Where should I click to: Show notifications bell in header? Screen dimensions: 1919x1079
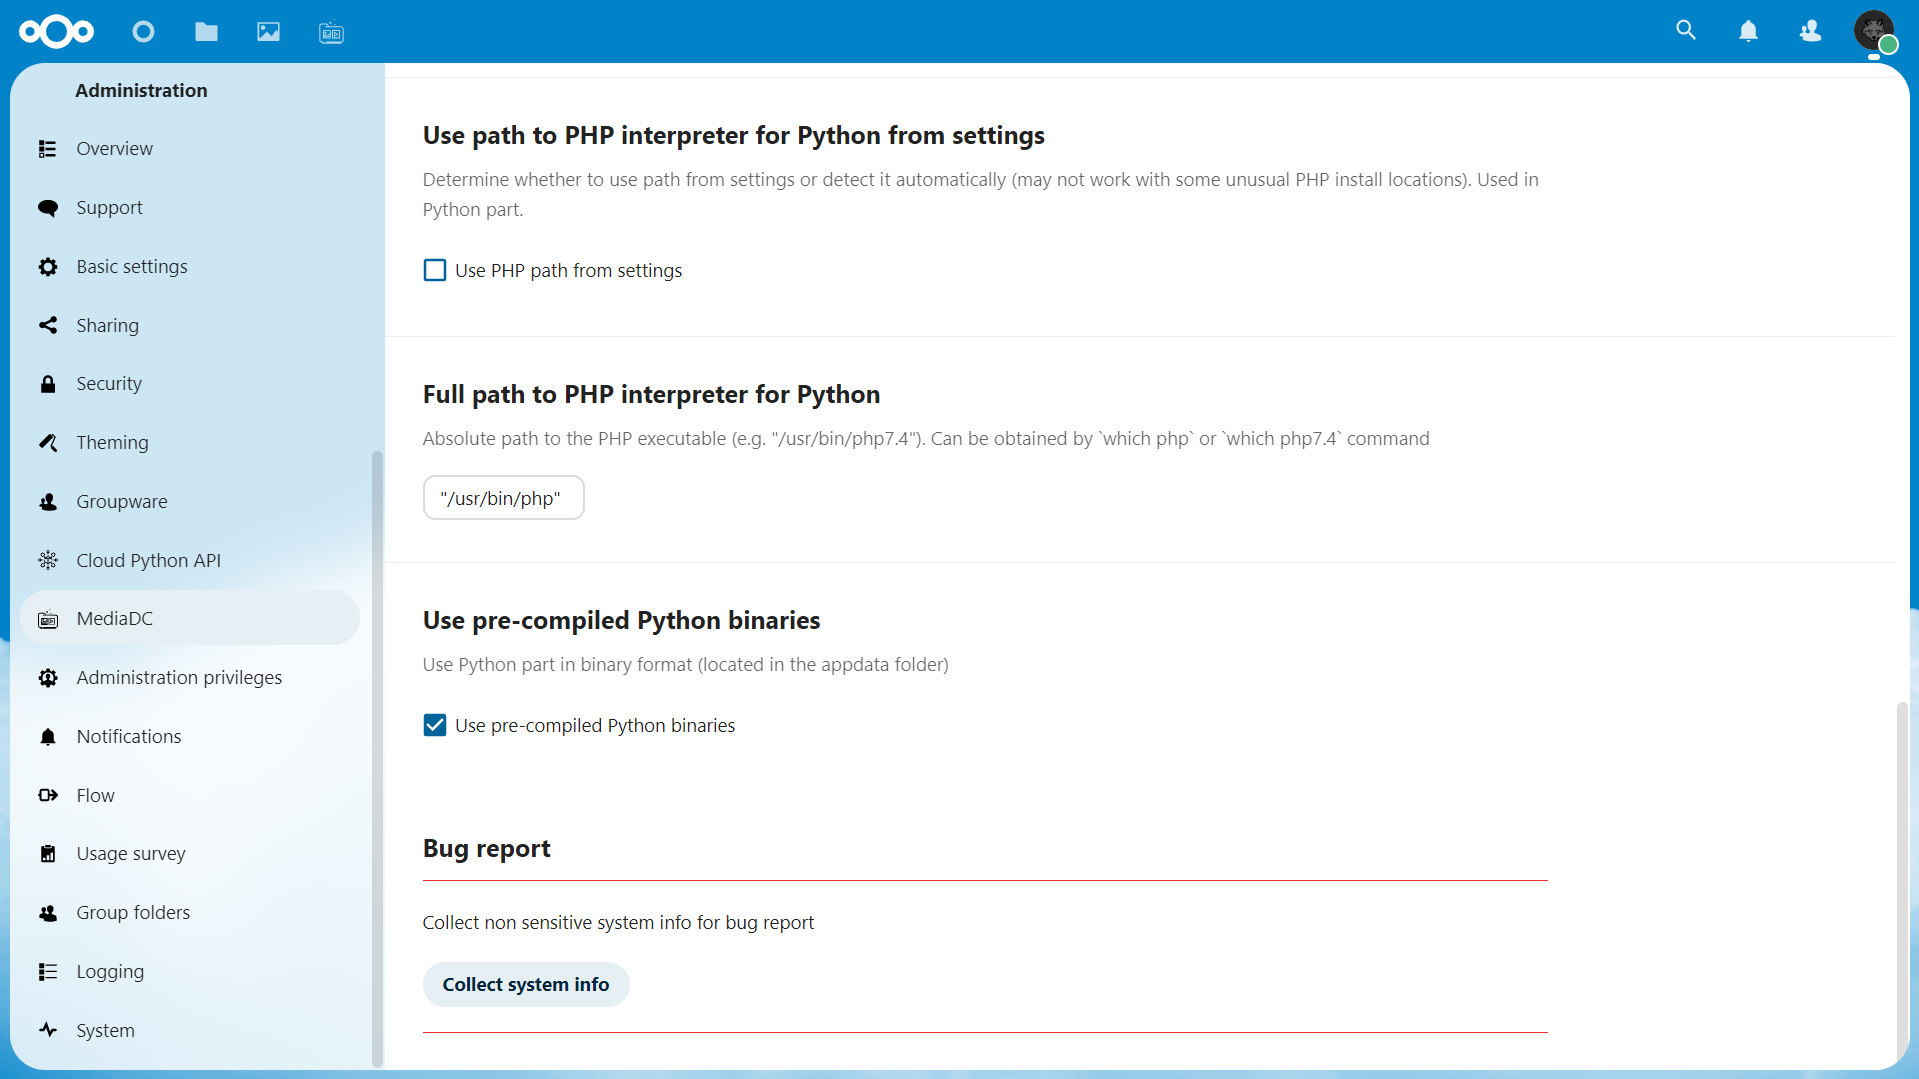(x=1748, y=32)
